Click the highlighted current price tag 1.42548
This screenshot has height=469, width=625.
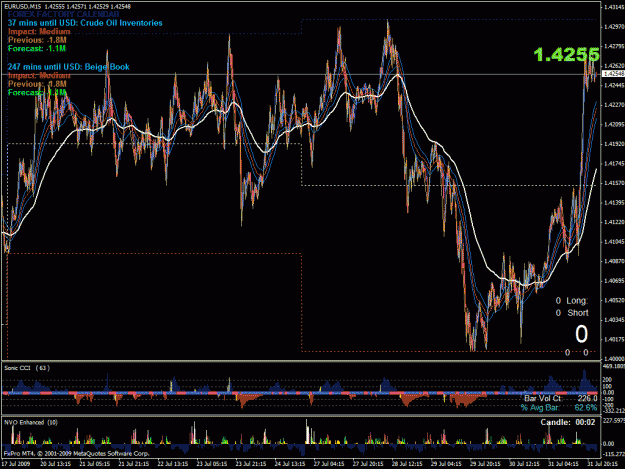coord(613,74)
